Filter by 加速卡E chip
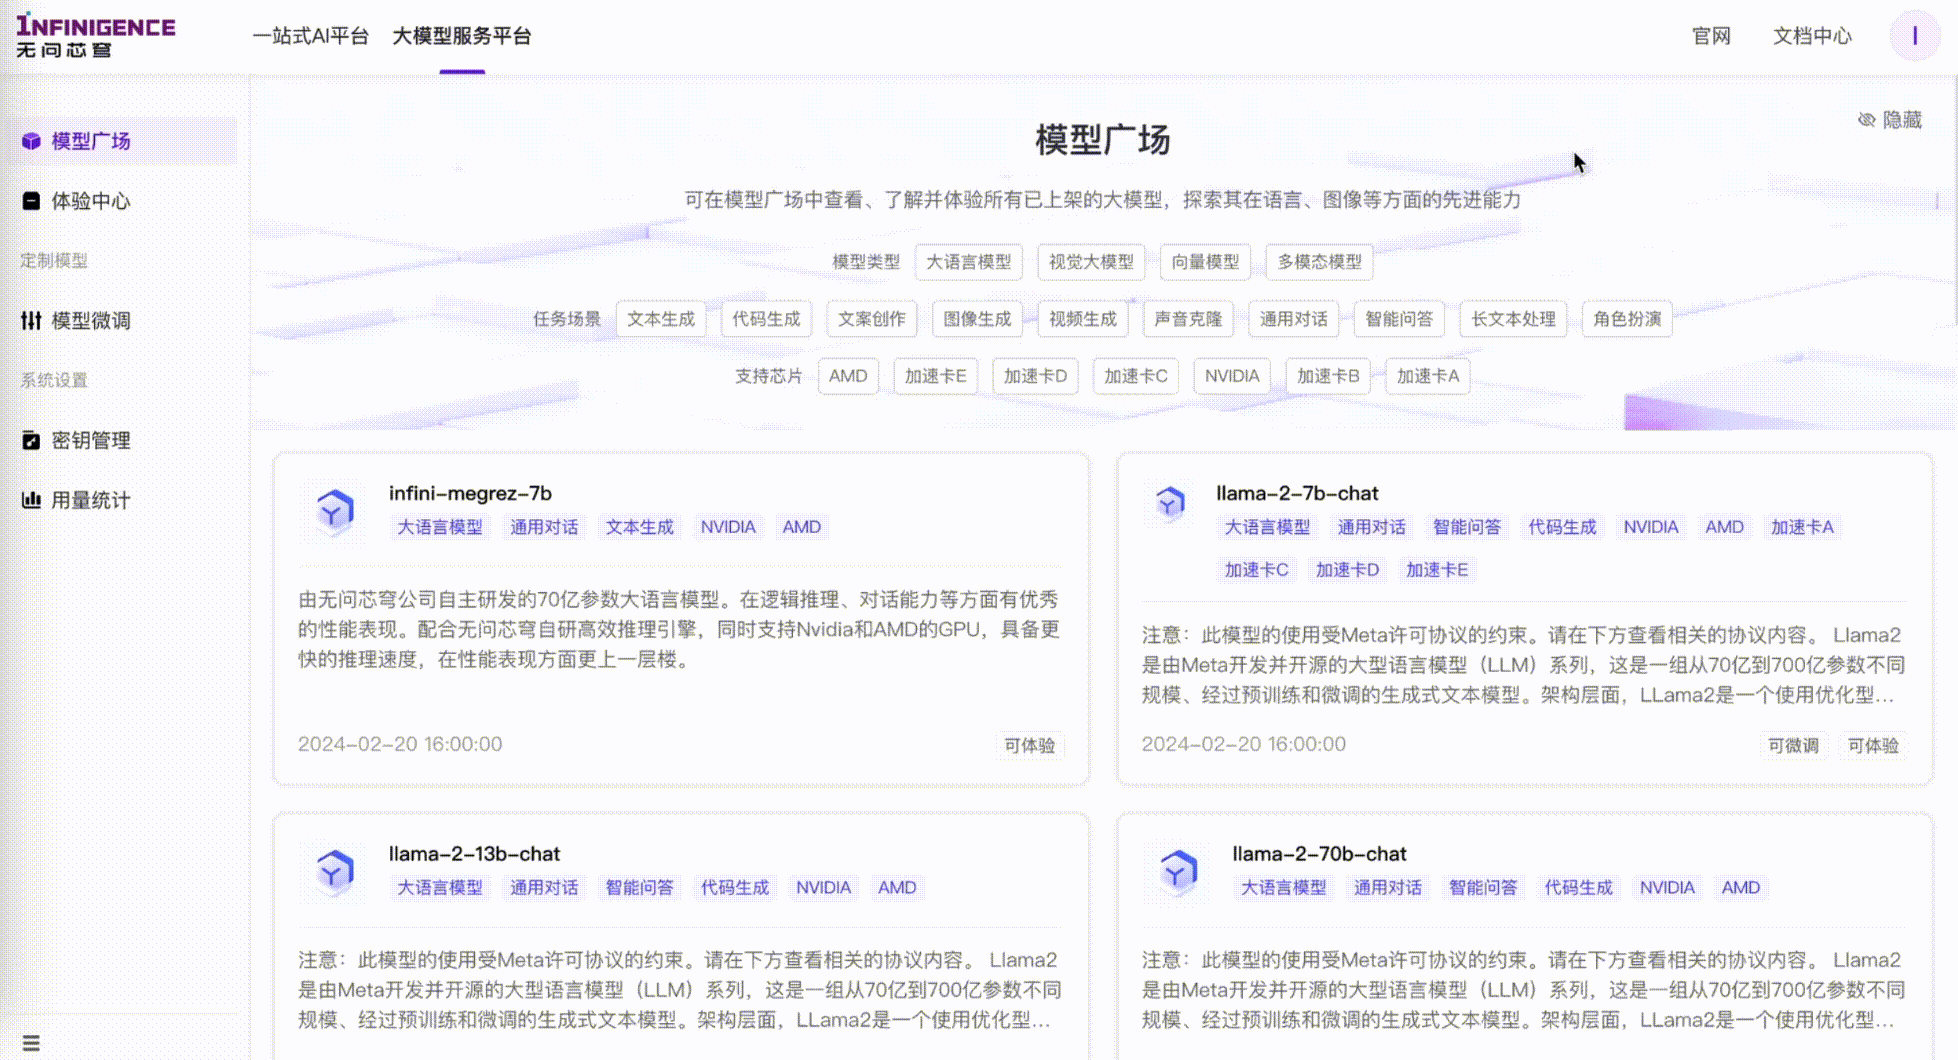1958x1060 pixels. pos(936,376)
